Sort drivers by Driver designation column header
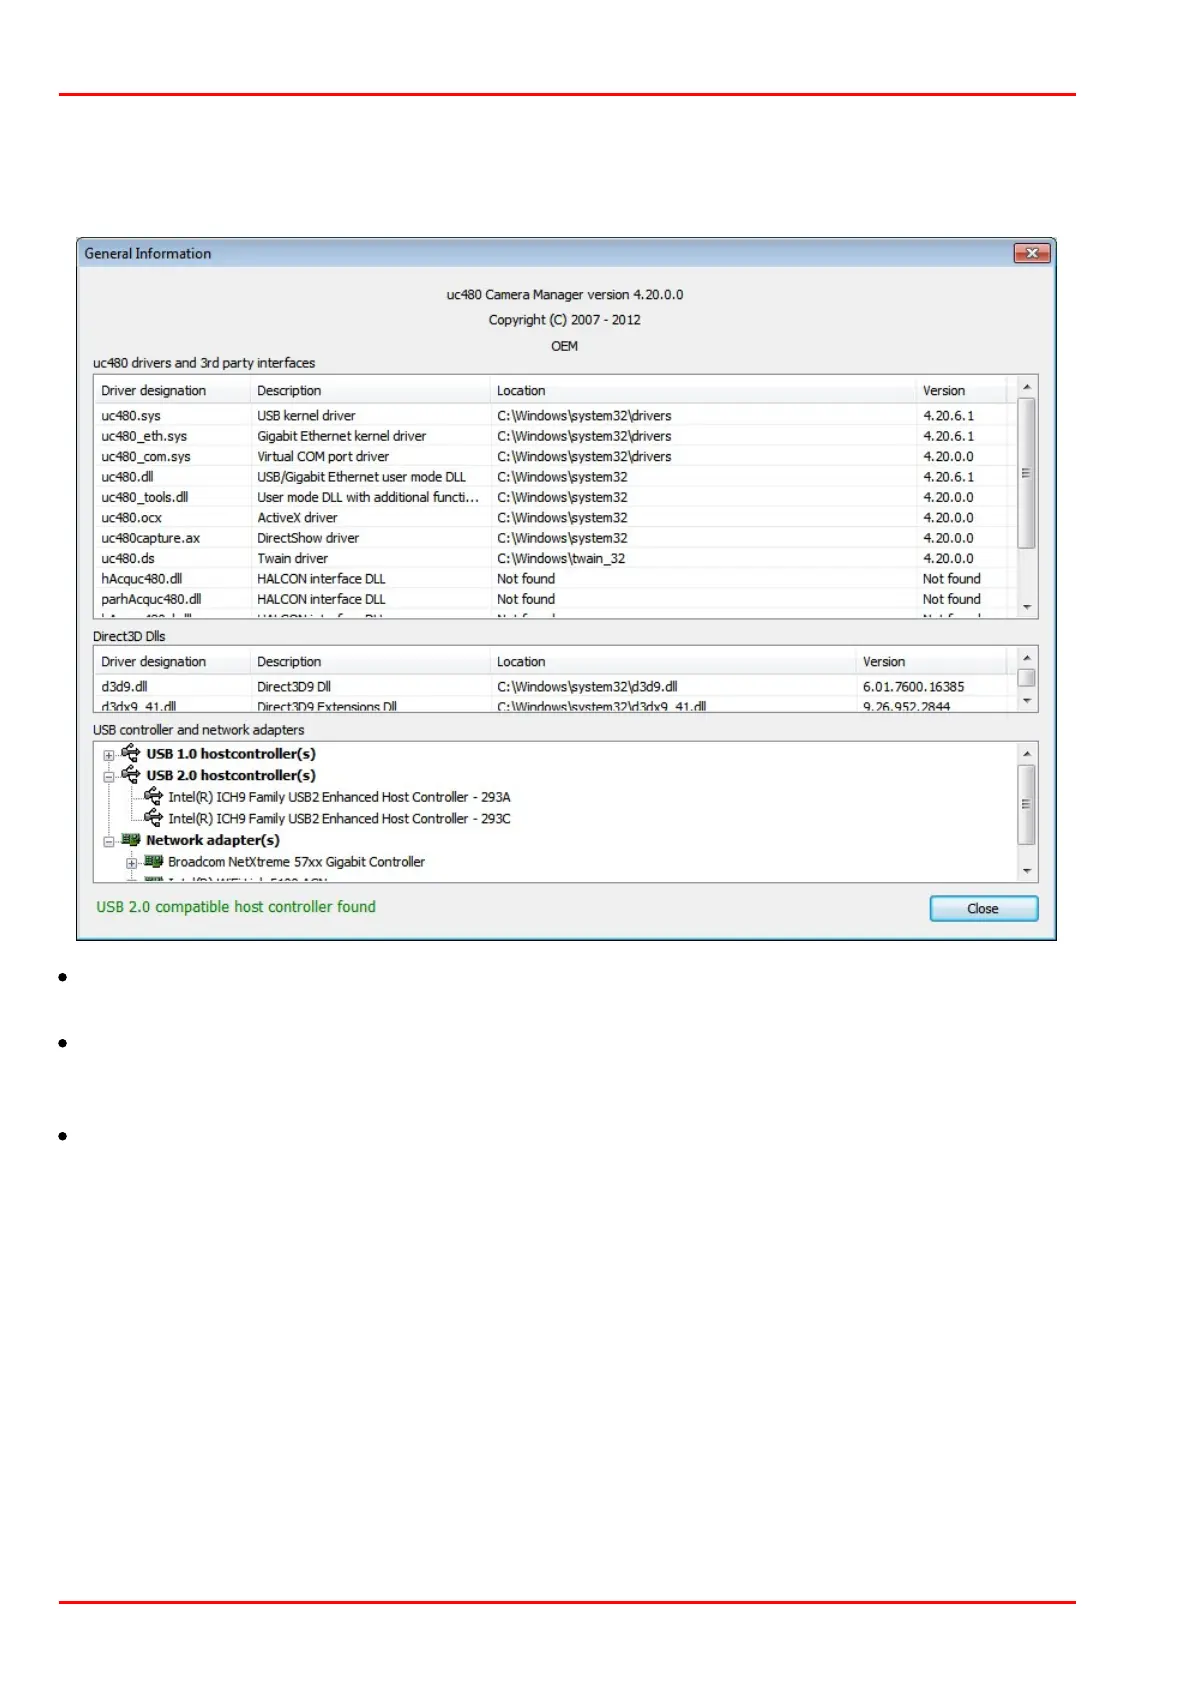 (x=172, y=390)
